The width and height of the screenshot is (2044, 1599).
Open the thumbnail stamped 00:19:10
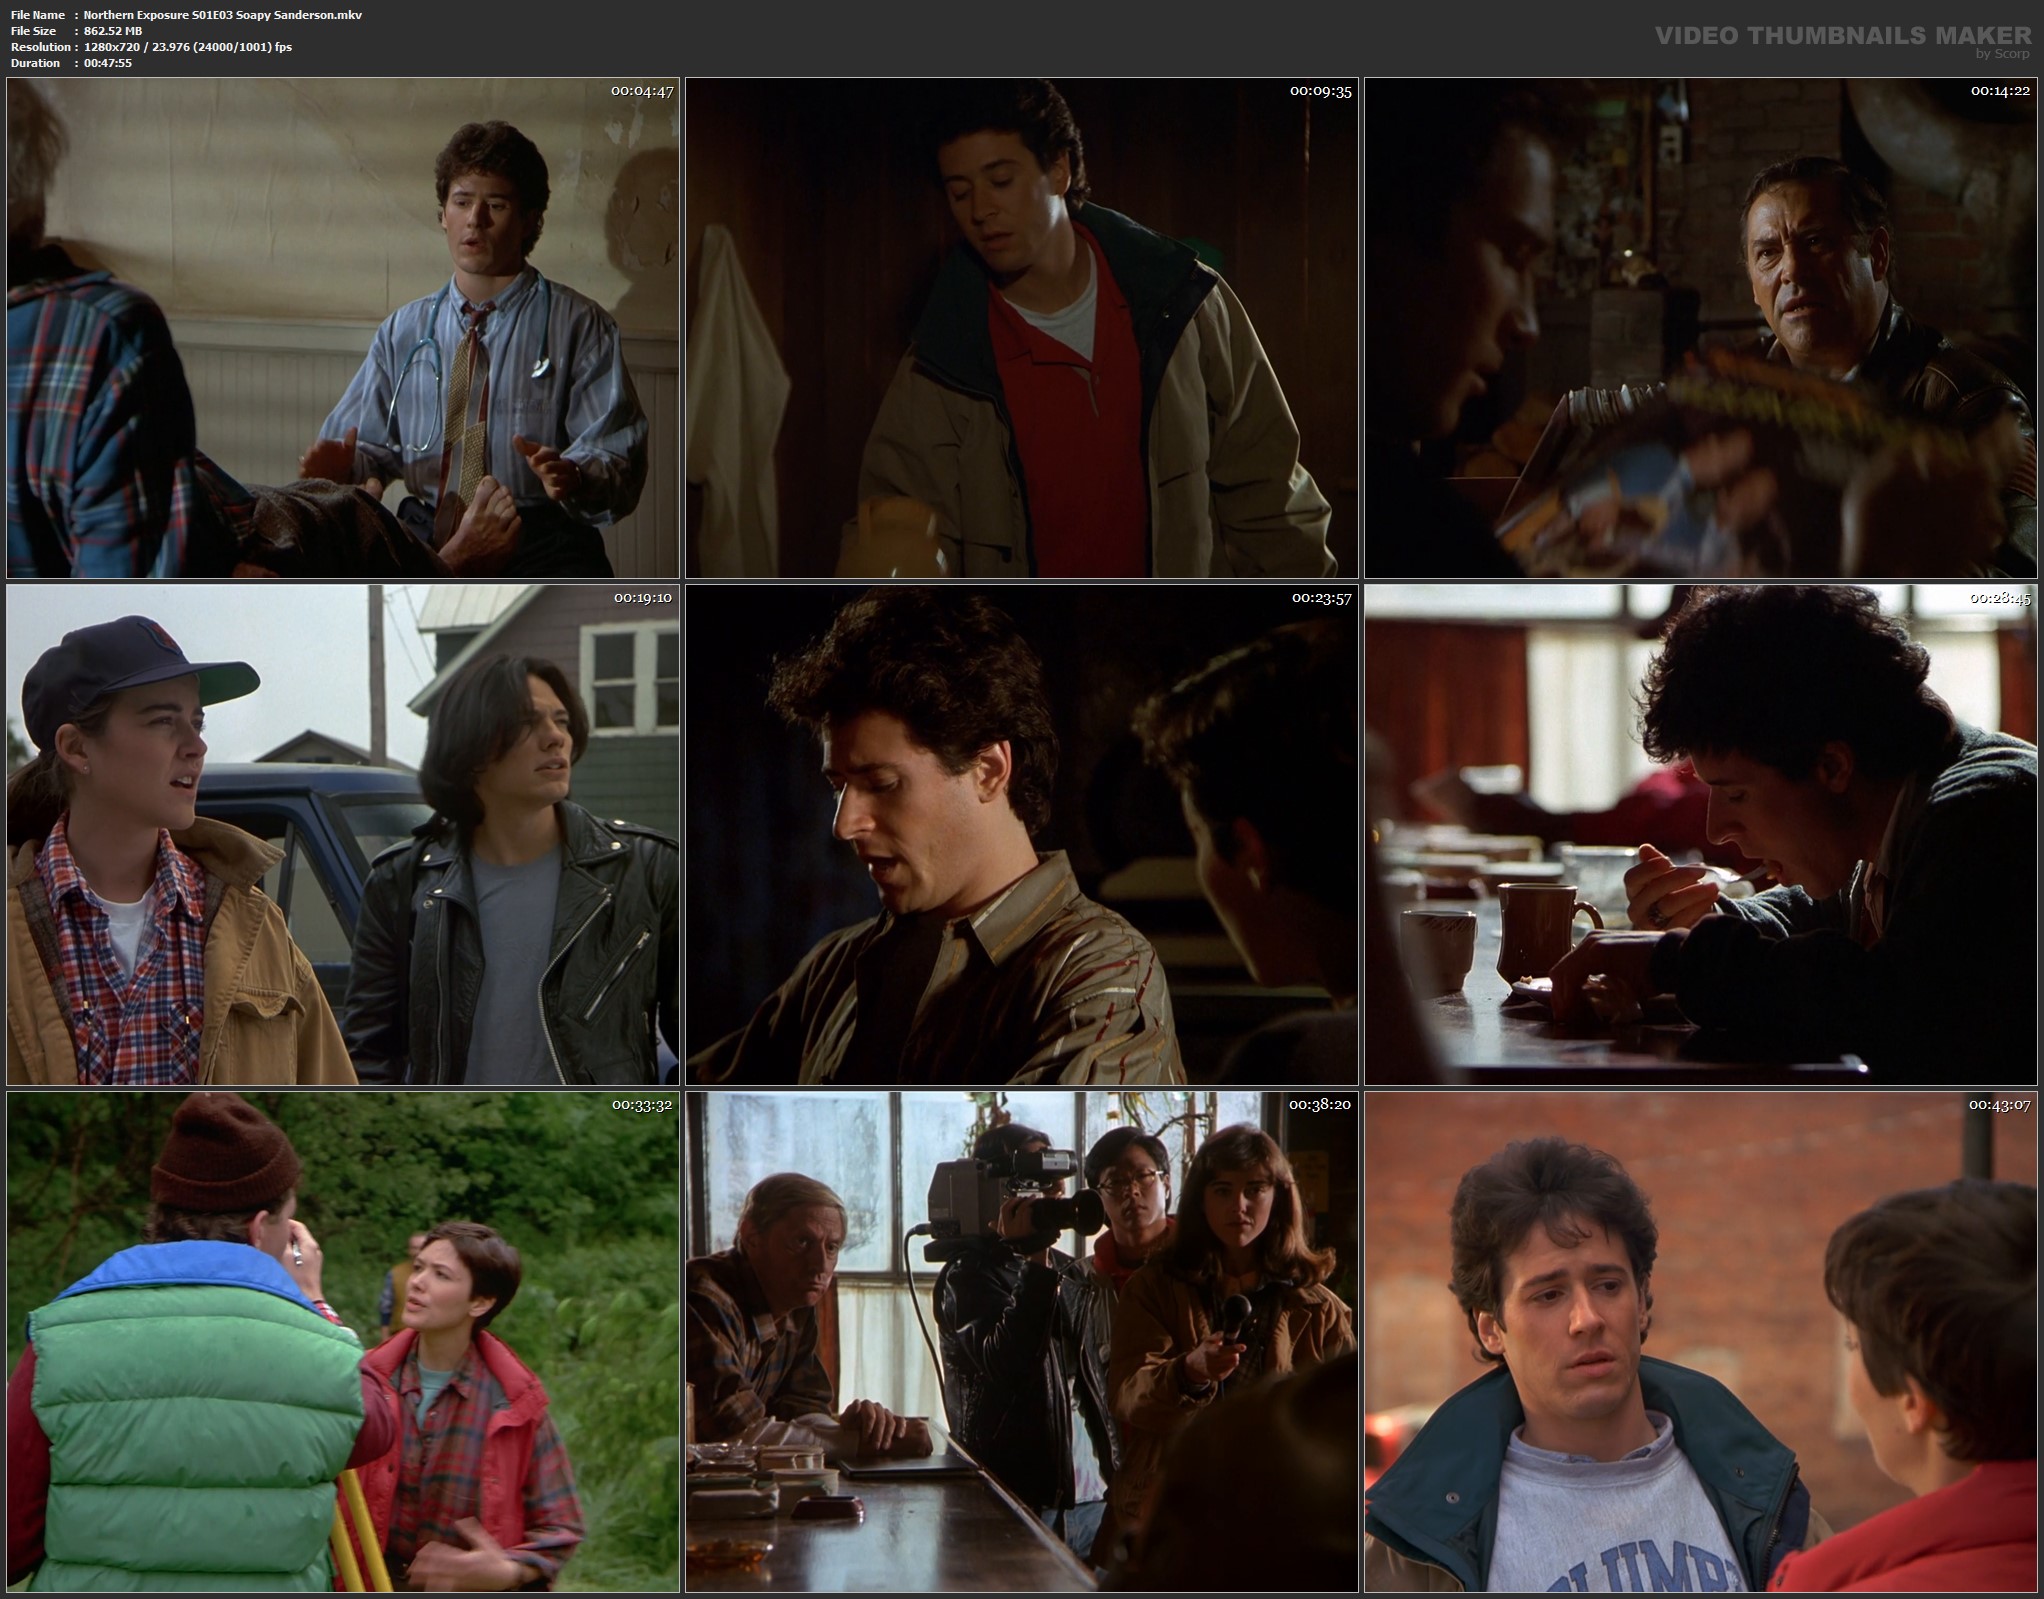point(343,835)
